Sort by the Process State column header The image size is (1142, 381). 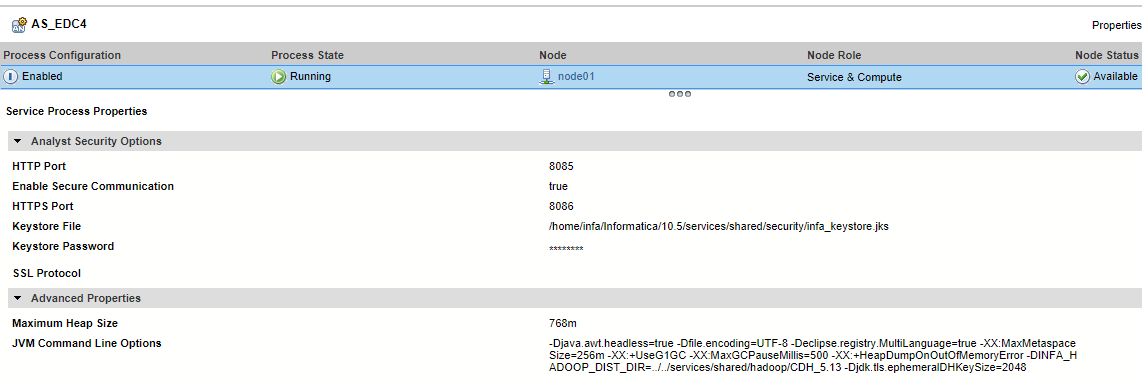pyautogui.click(x=307, y=55)
